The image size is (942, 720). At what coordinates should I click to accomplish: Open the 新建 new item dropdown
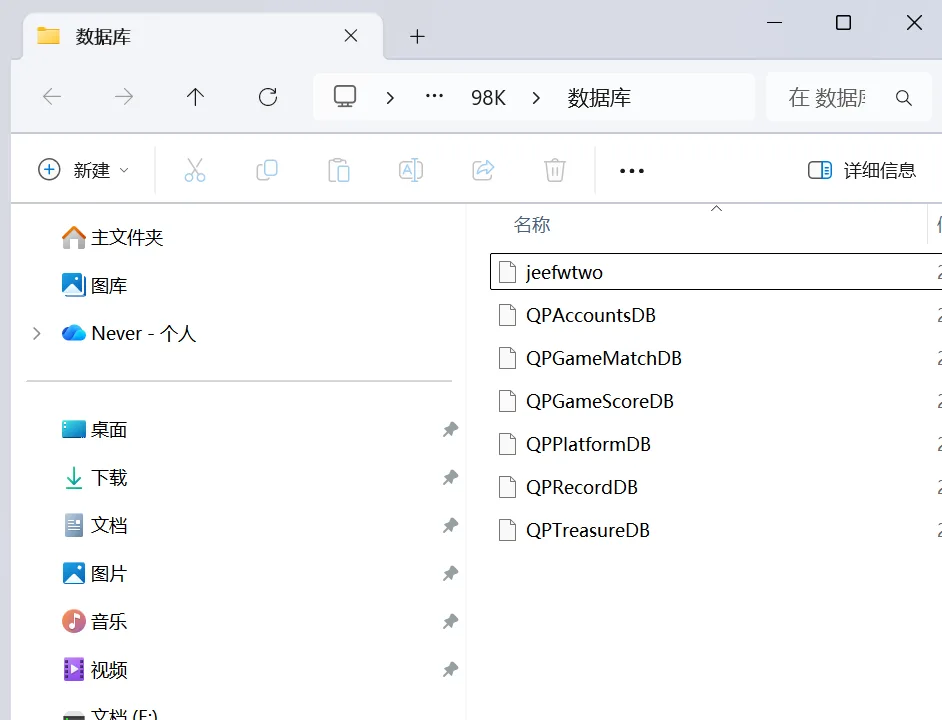click(x=84, y=170)
